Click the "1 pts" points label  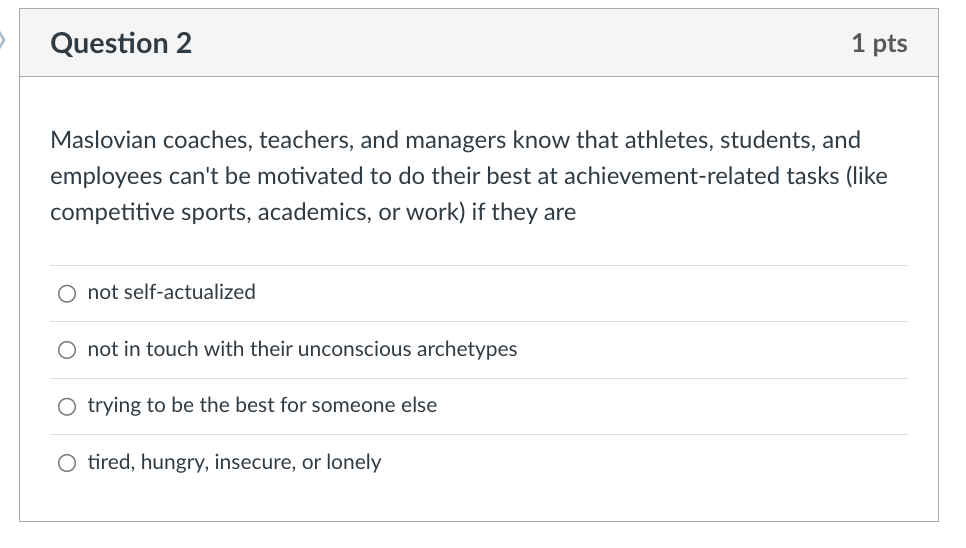pos(879,43)
